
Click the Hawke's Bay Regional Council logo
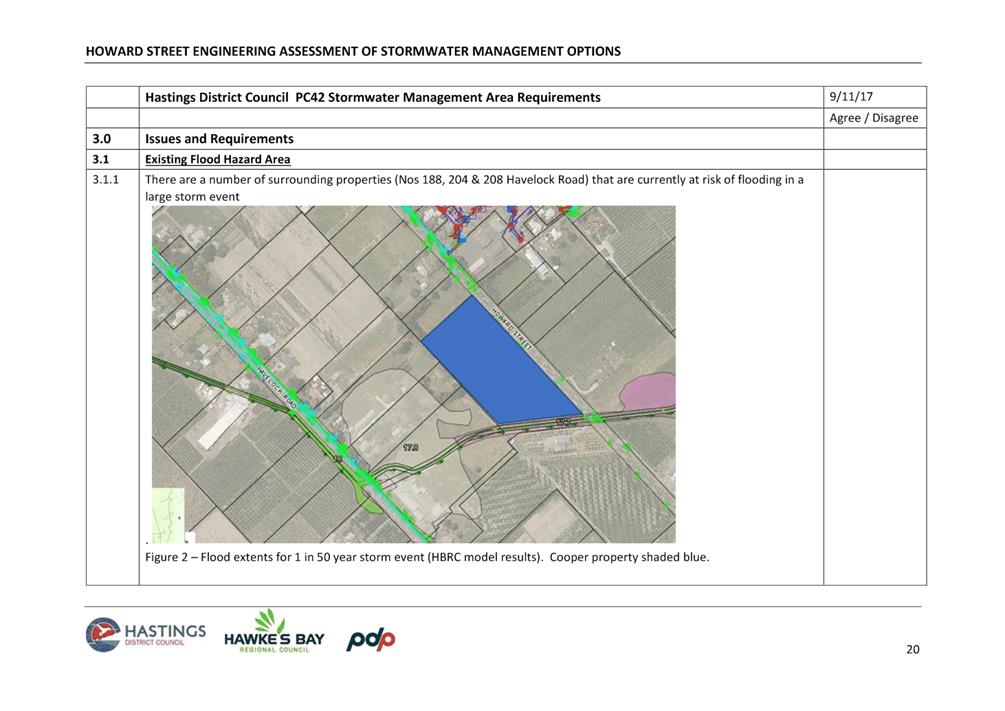(274, 632)
